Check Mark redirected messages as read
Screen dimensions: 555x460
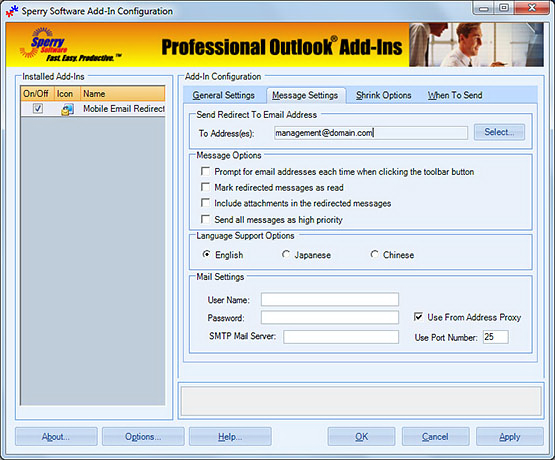coord(205,187)
